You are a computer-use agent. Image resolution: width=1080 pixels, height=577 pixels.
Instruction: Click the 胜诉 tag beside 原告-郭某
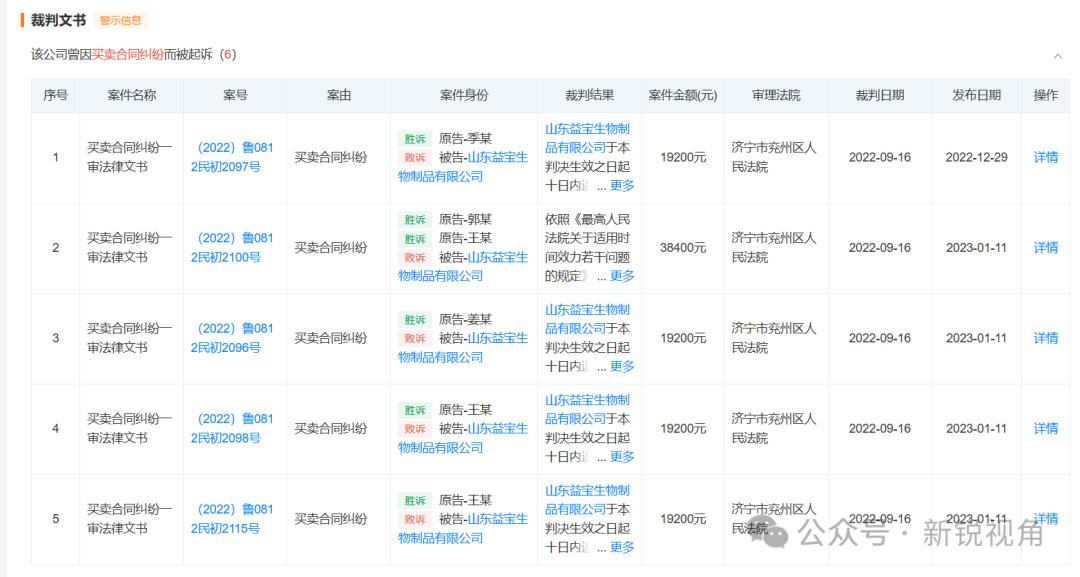coord(415,220)
